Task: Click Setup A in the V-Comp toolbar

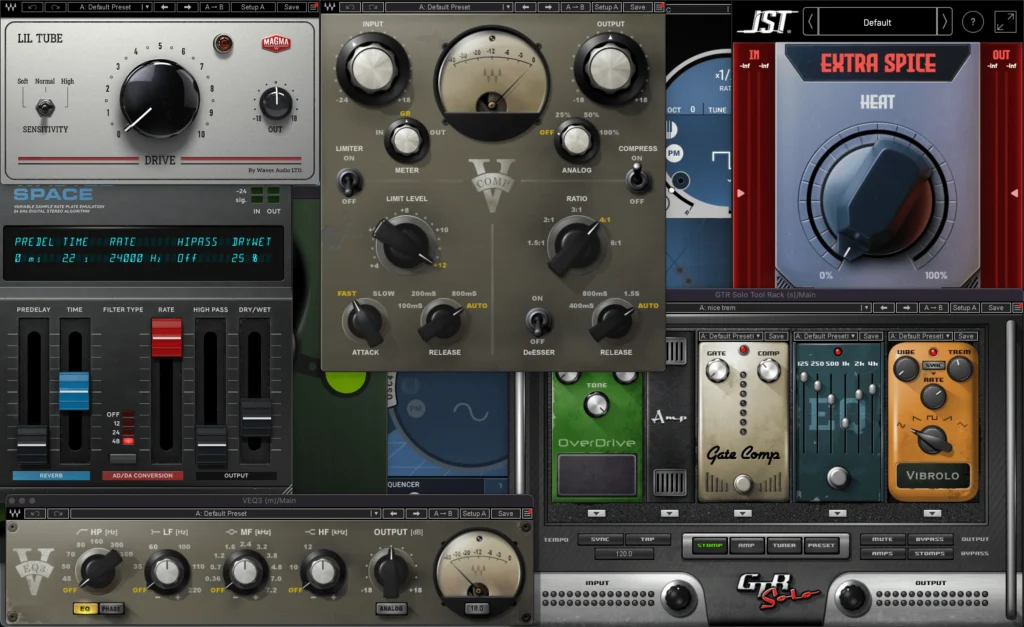Action: 605,7
